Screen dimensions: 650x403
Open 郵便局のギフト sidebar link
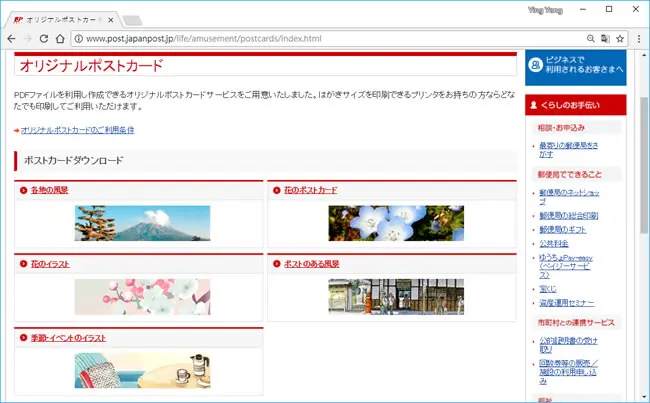click(x=563, y=229)
